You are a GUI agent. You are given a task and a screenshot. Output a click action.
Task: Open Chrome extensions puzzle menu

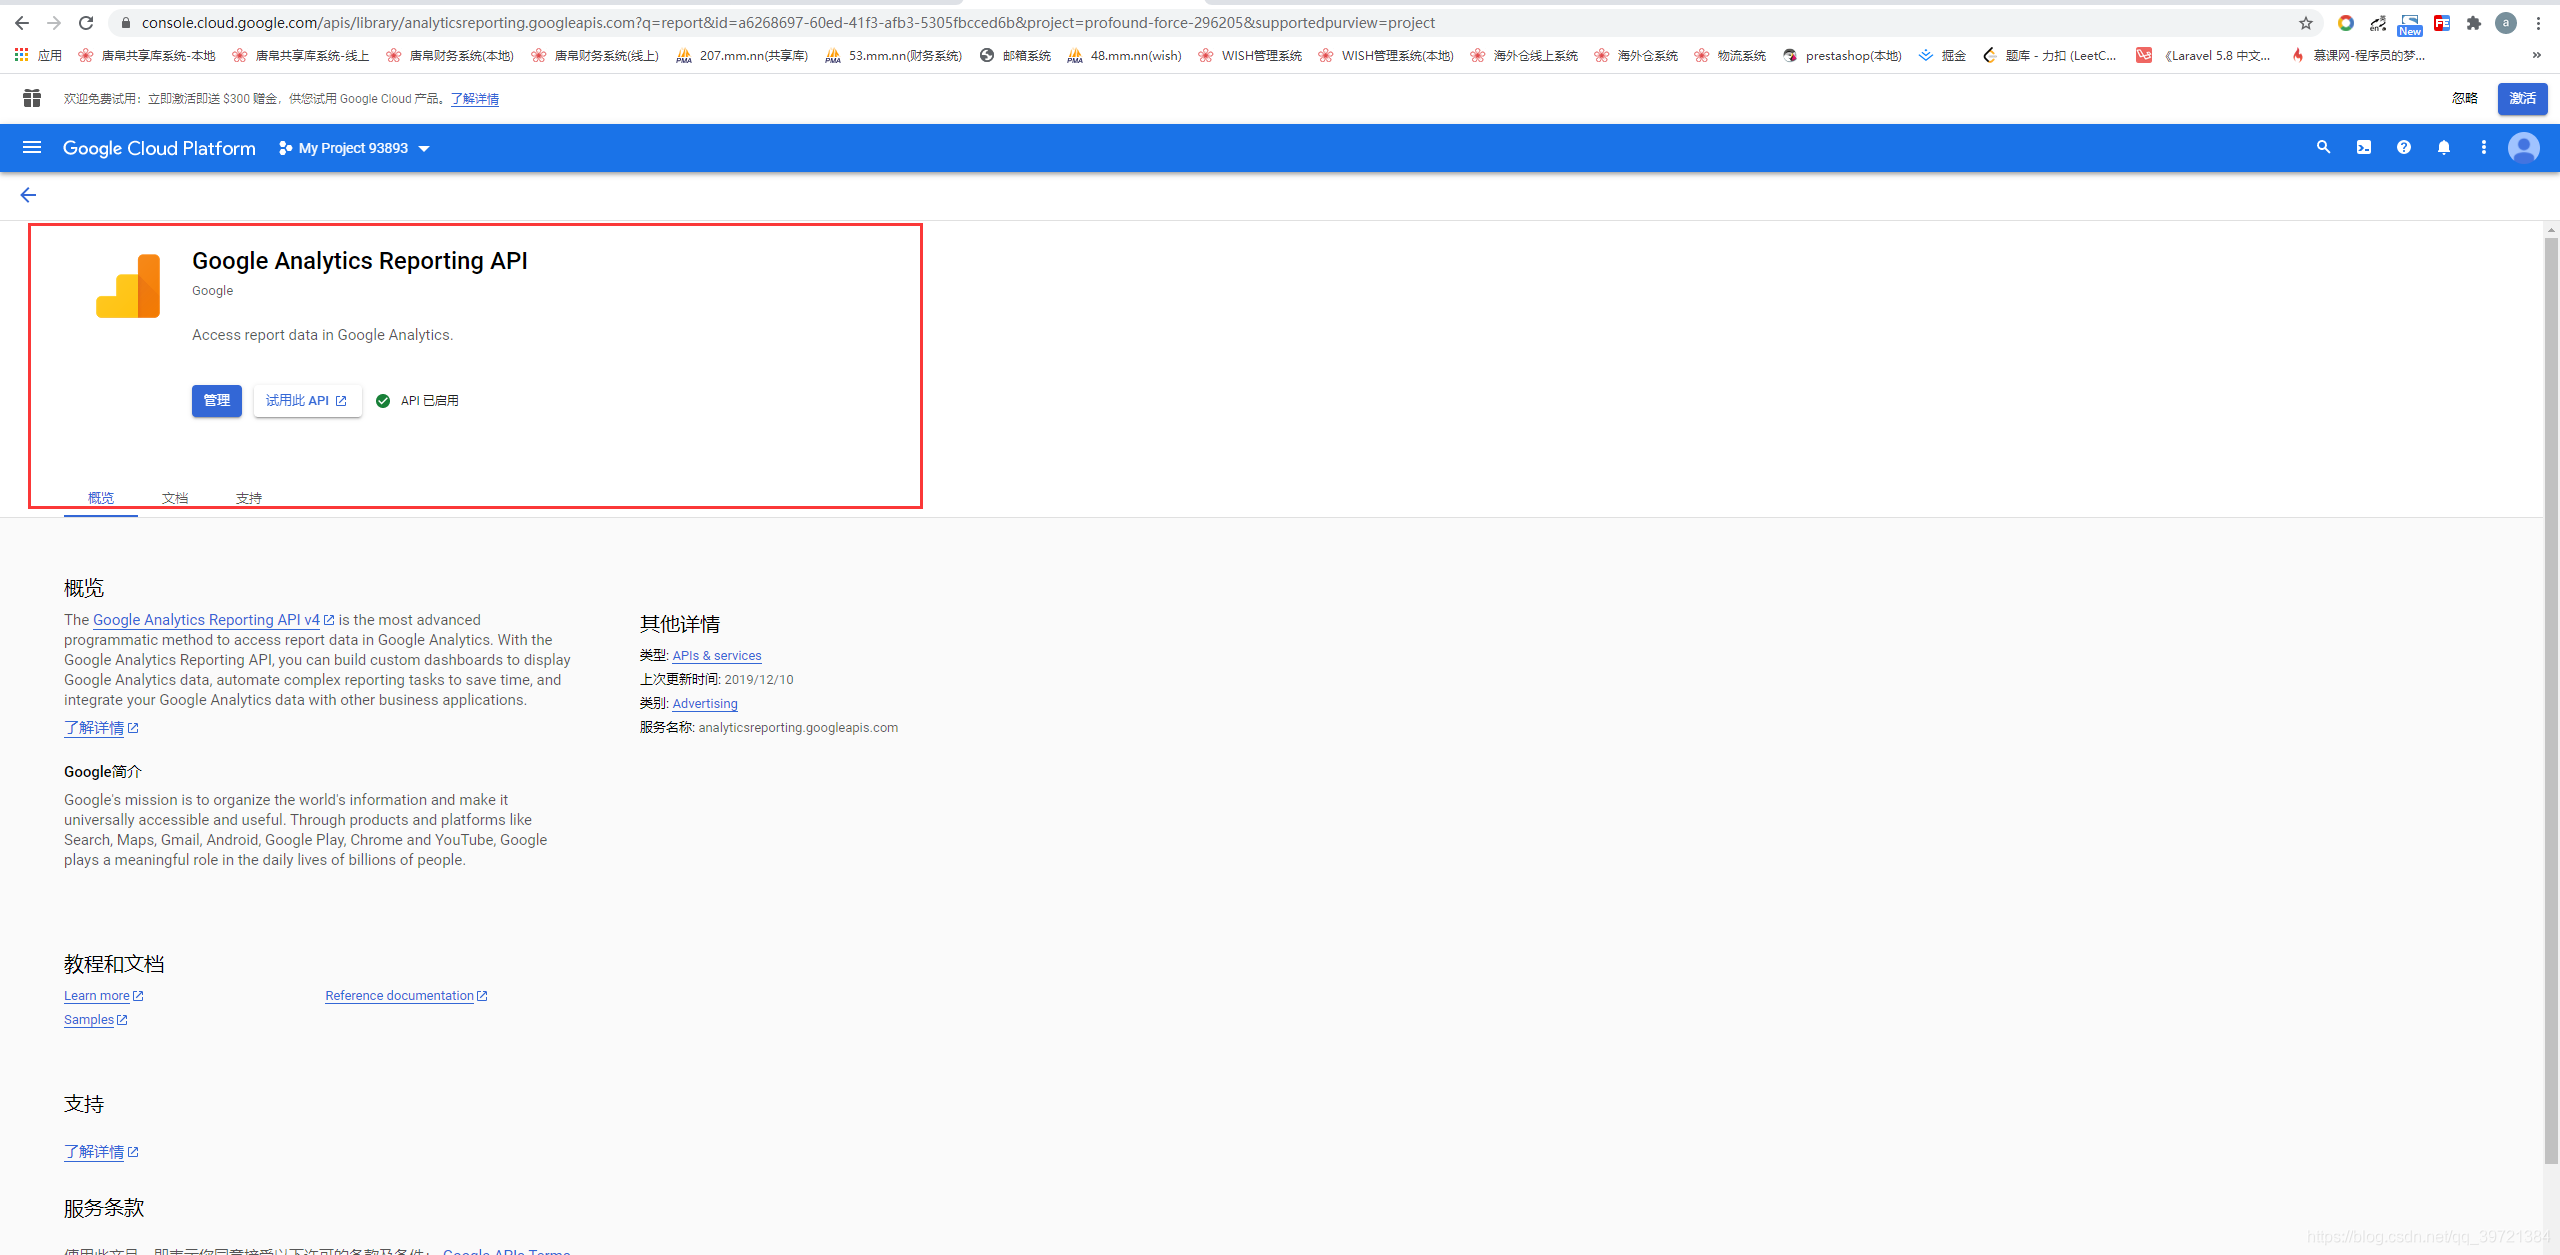(2473, 23)
